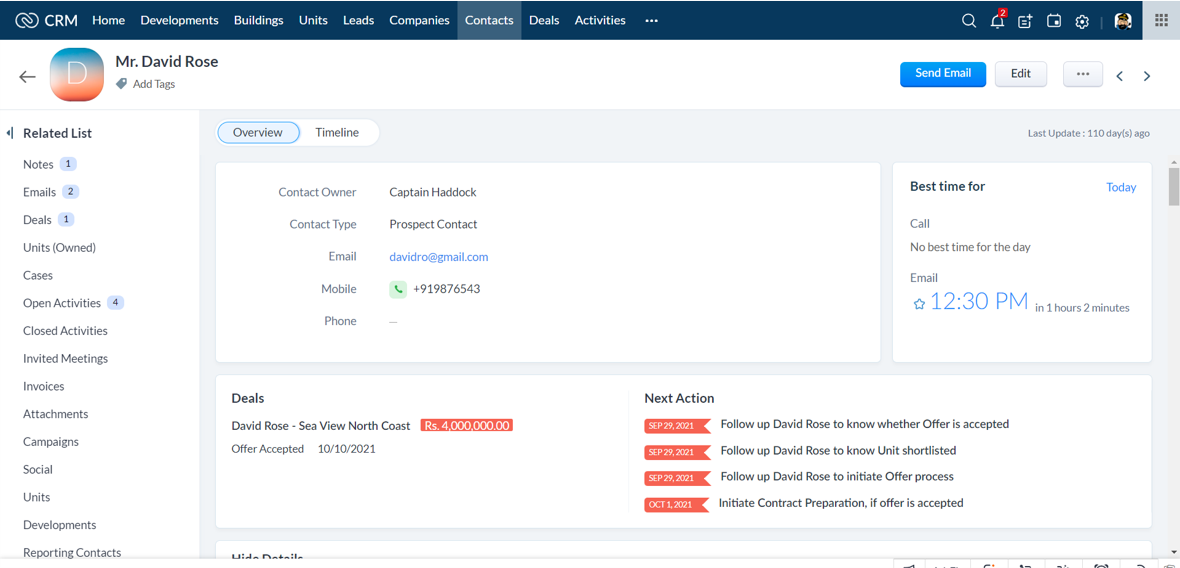Screen dimensions: 1180x568
Task: Switch to the Overview toggle
Action: (x=258, y=132)
